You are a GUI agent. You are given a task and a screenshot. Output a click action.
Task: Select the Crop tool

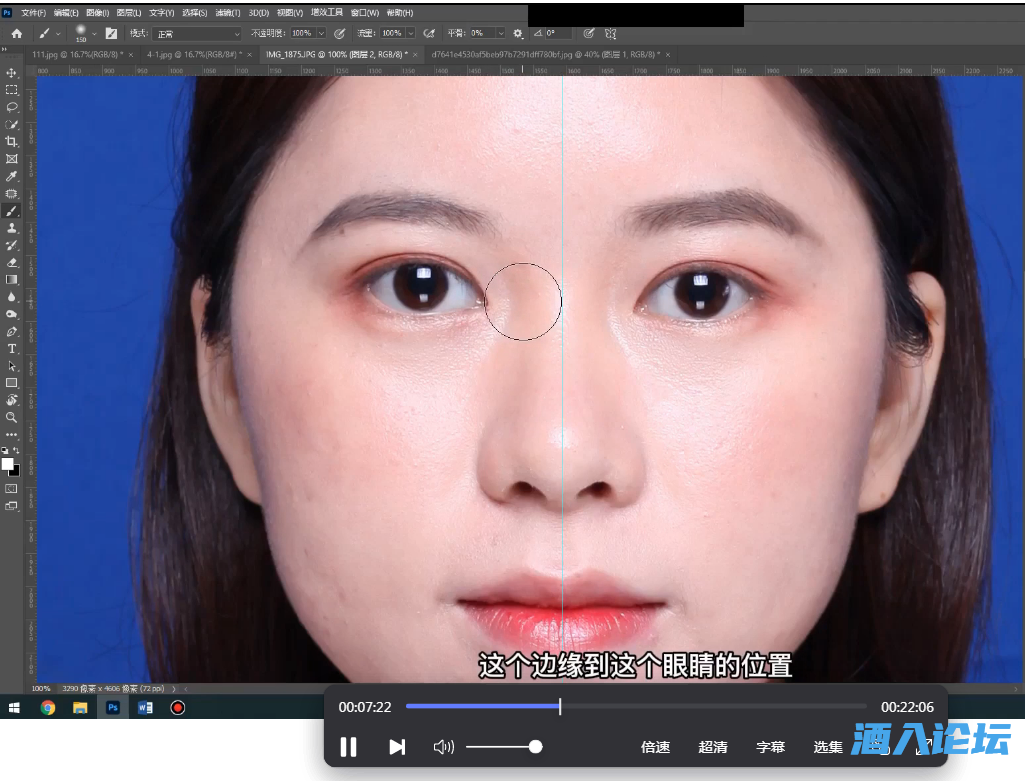[x=12, y=142]
